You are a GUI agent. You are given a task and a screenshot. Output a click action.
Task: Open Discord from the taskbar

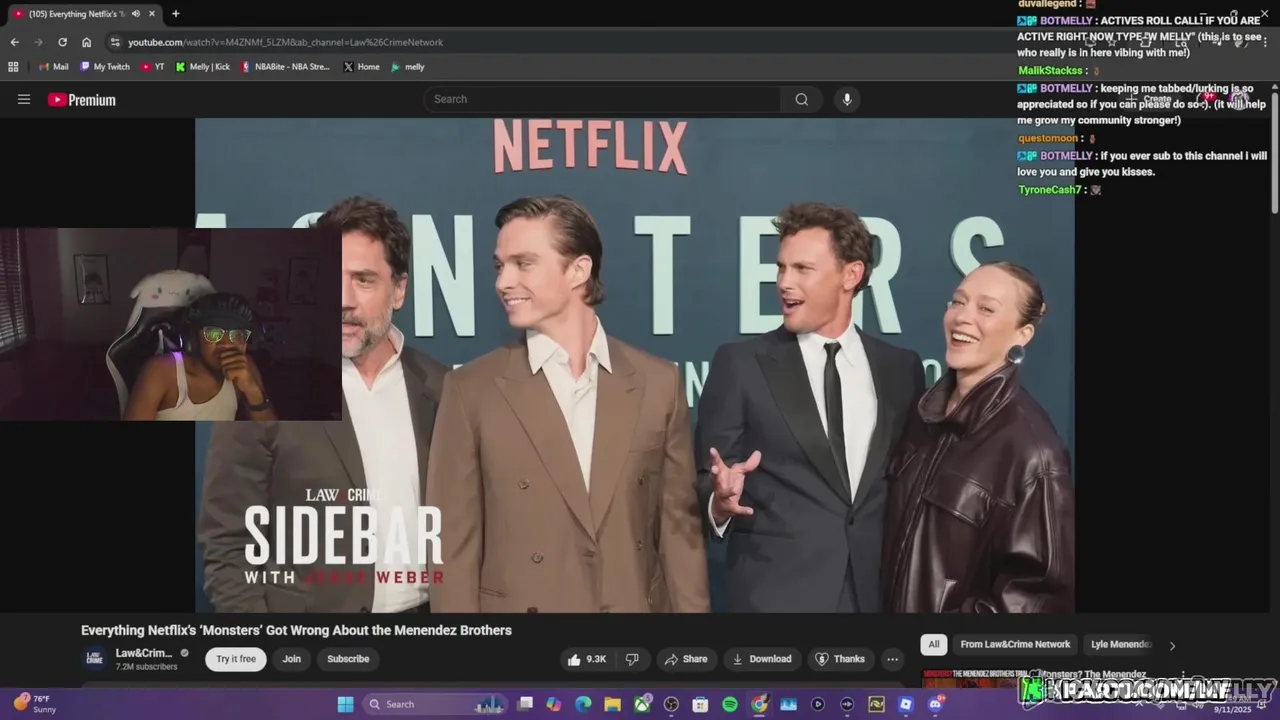pos(935,704)
